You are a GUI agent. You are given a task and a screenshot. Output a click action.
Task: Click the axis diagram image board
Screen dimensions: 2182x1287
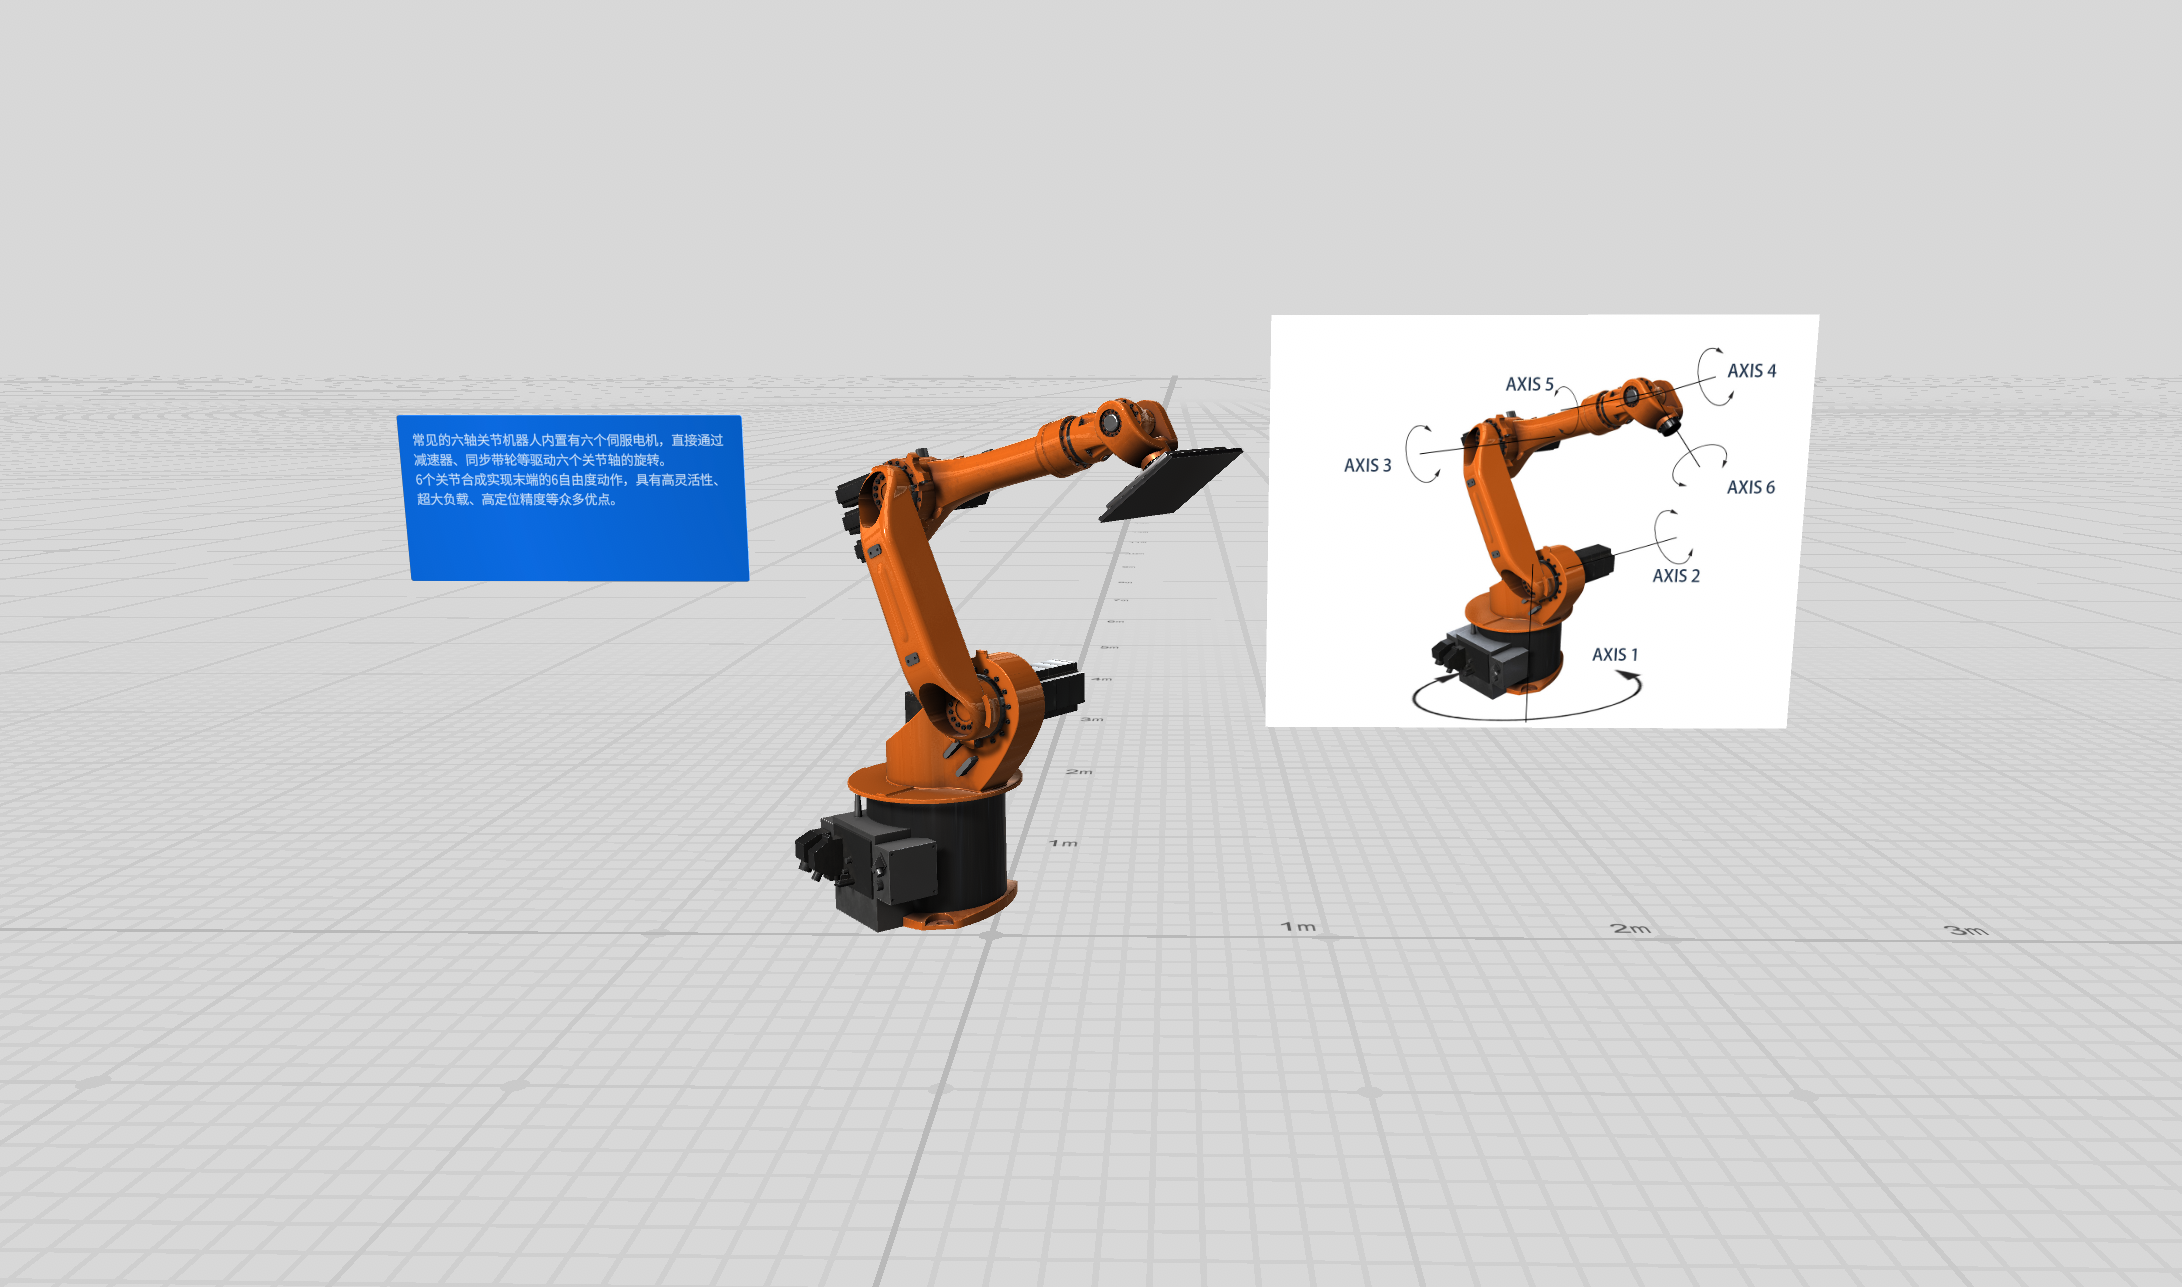(1541, 521)
